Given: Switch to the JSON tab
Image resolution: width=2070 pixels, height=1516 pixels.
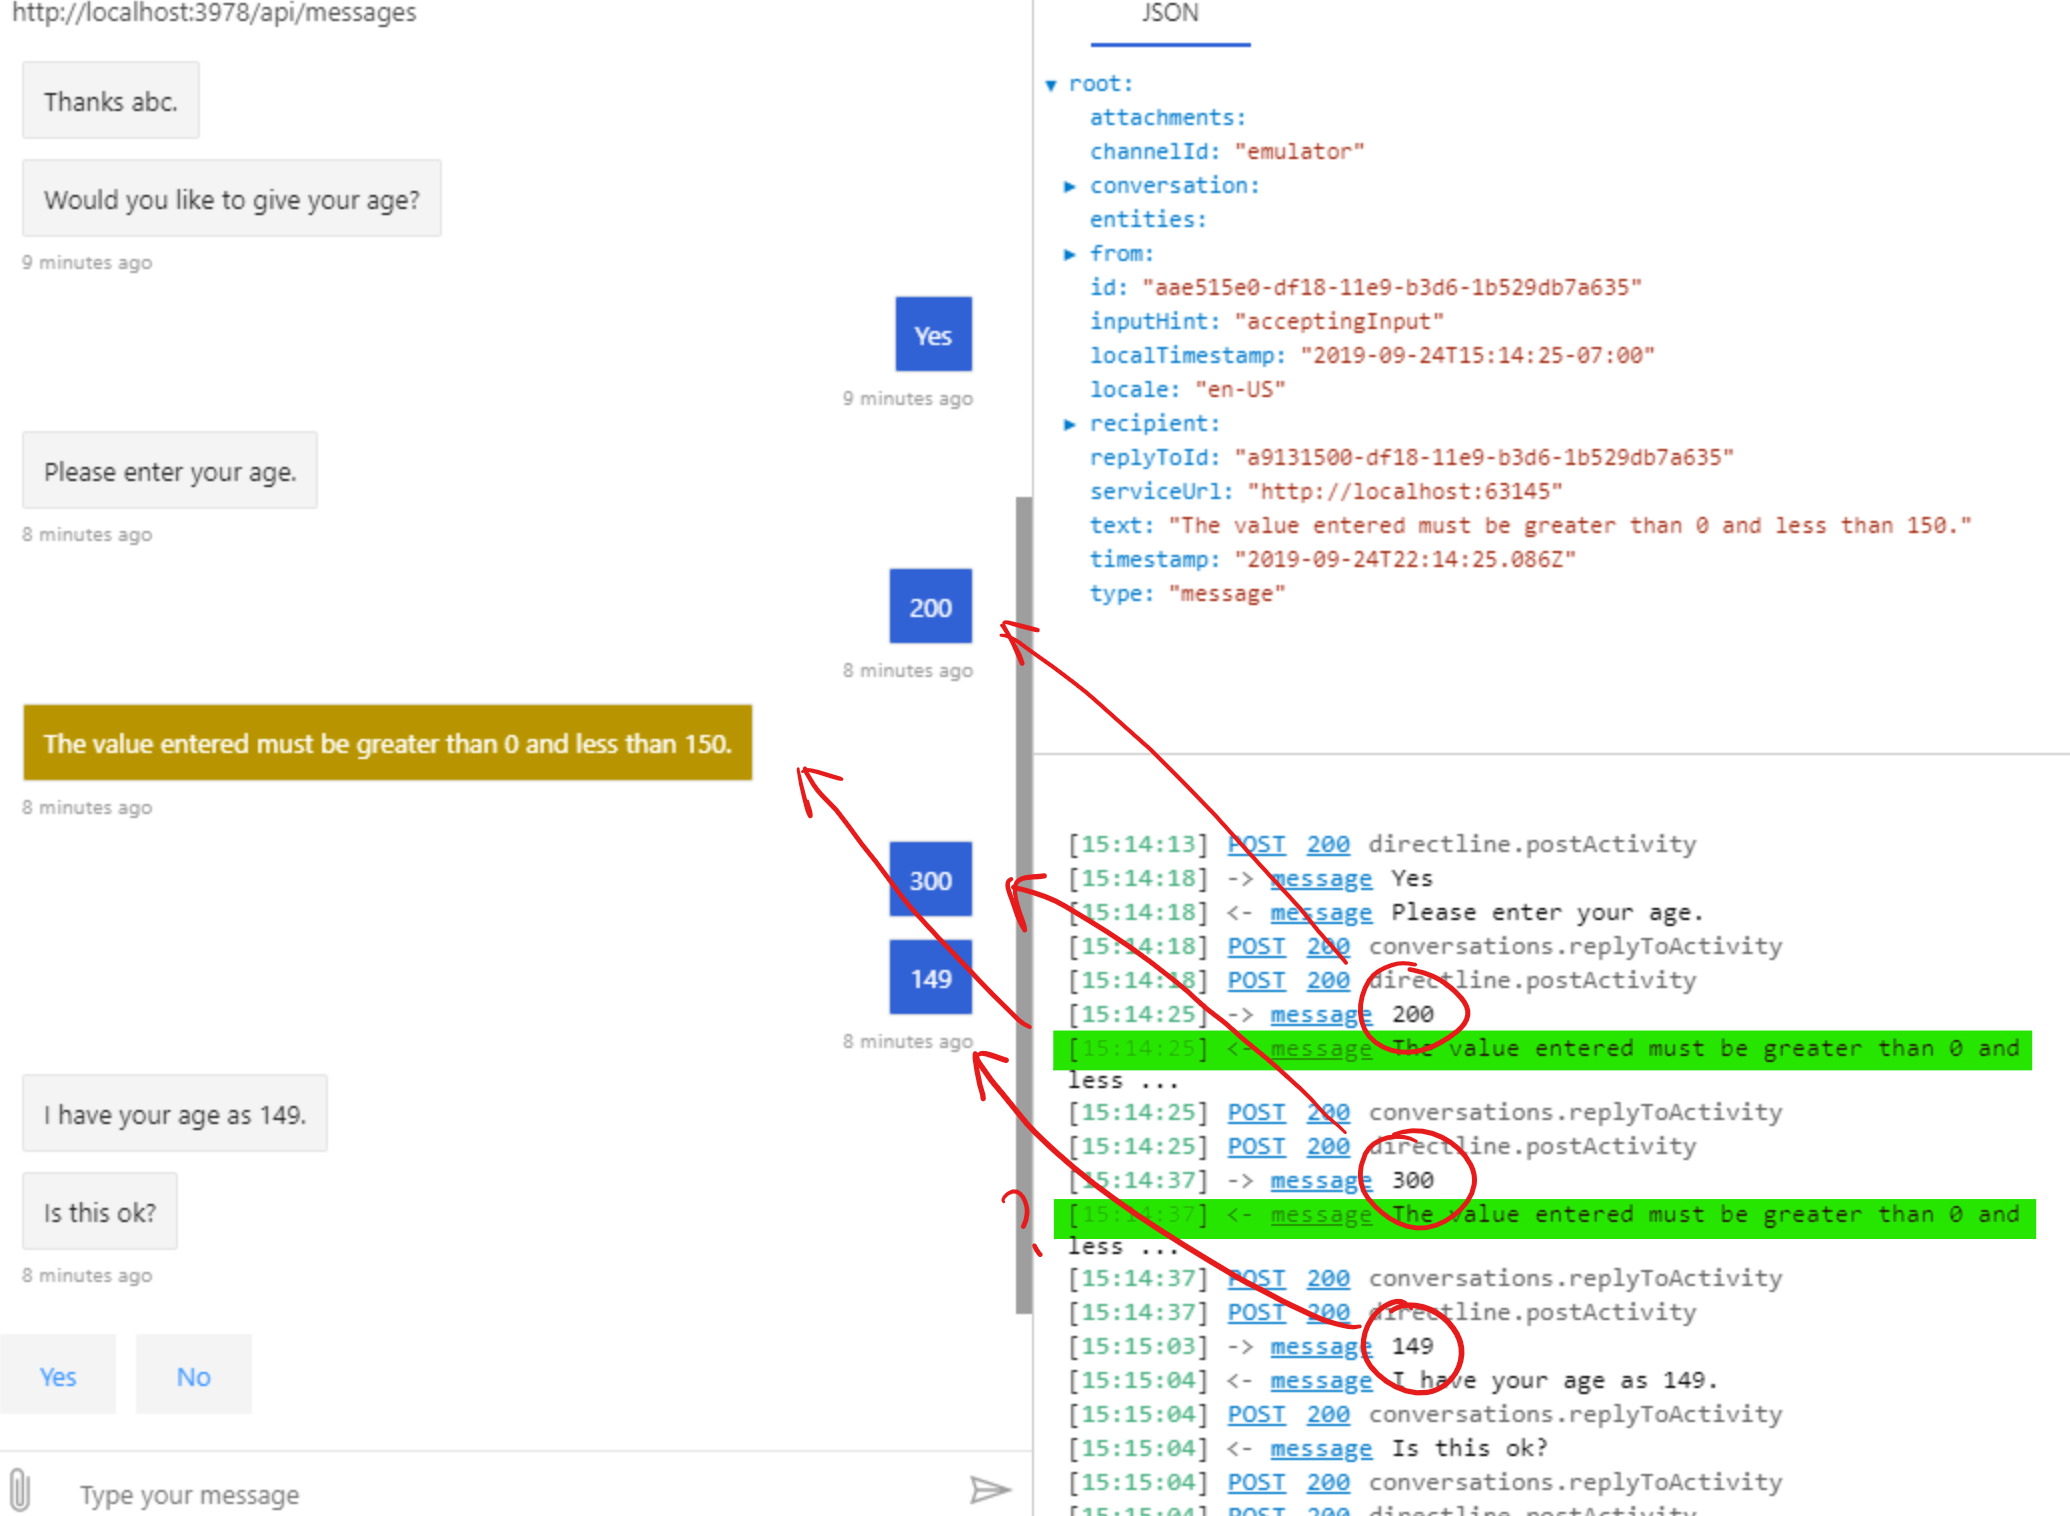Looking at the screenshot, I should [x=1168, y=14].
